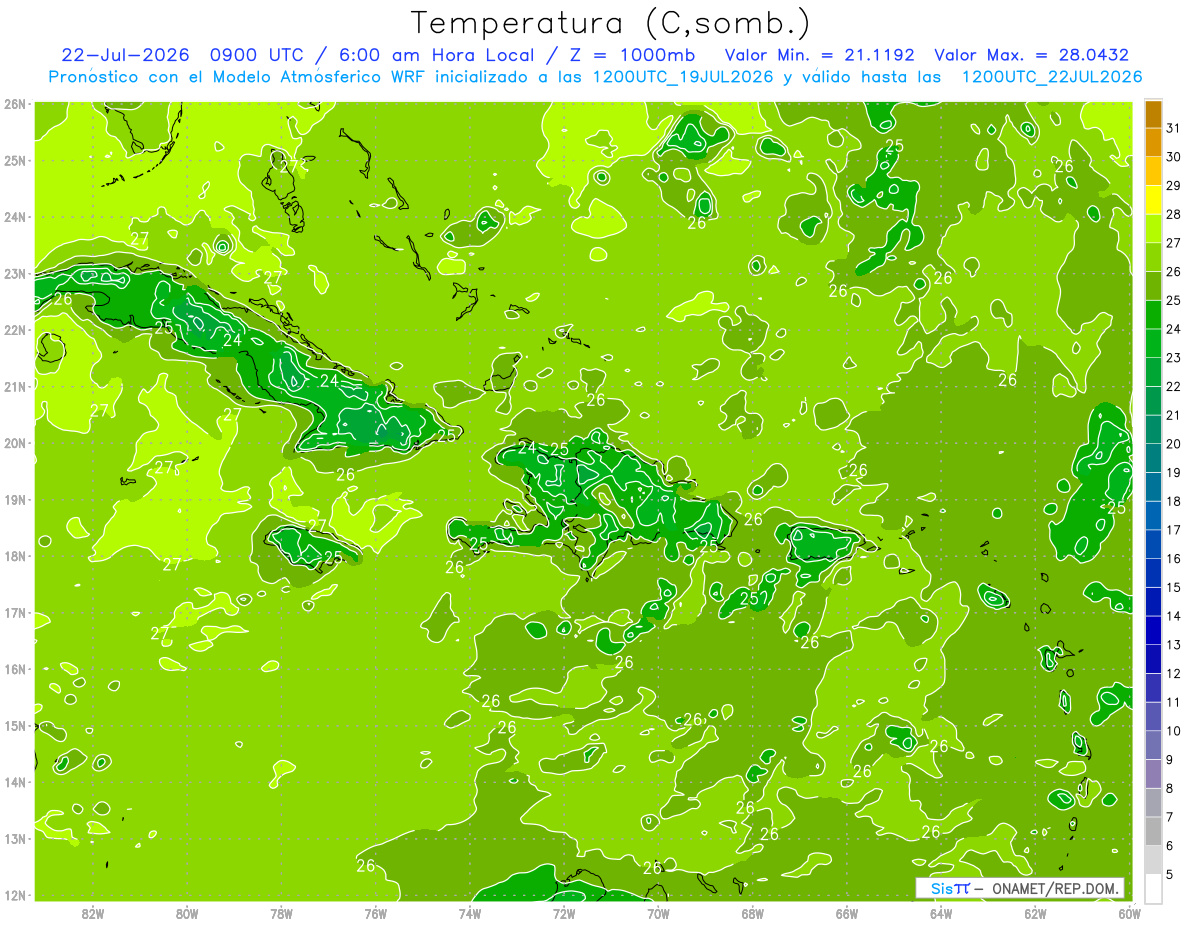Click longitude axis label '60W'
This screenshot has height=927, width=1200.
1129,912
